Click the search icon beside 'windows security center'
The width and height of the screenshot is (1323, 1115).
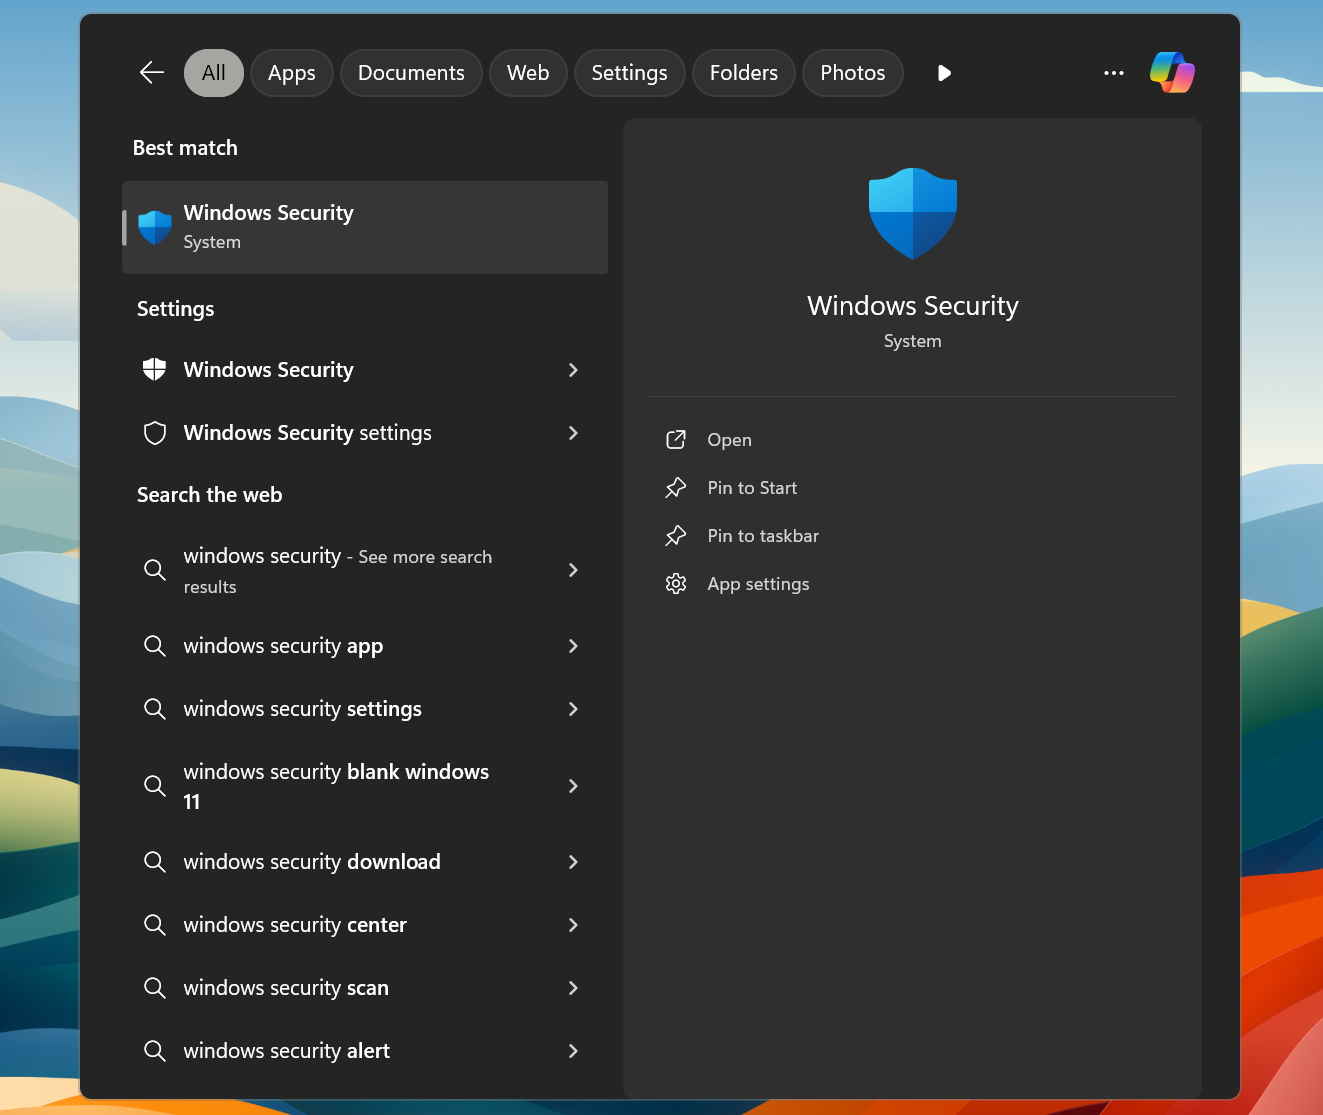pyautogui.click(x=154, y=925)
